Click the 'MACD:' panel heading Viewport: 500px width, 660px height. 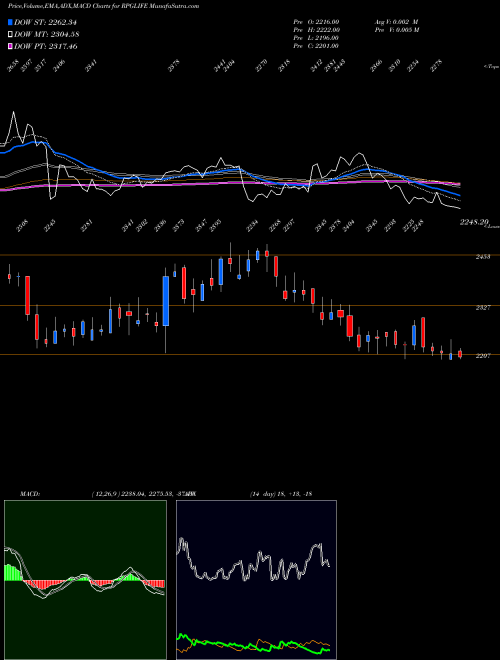[x=30, y=494]
